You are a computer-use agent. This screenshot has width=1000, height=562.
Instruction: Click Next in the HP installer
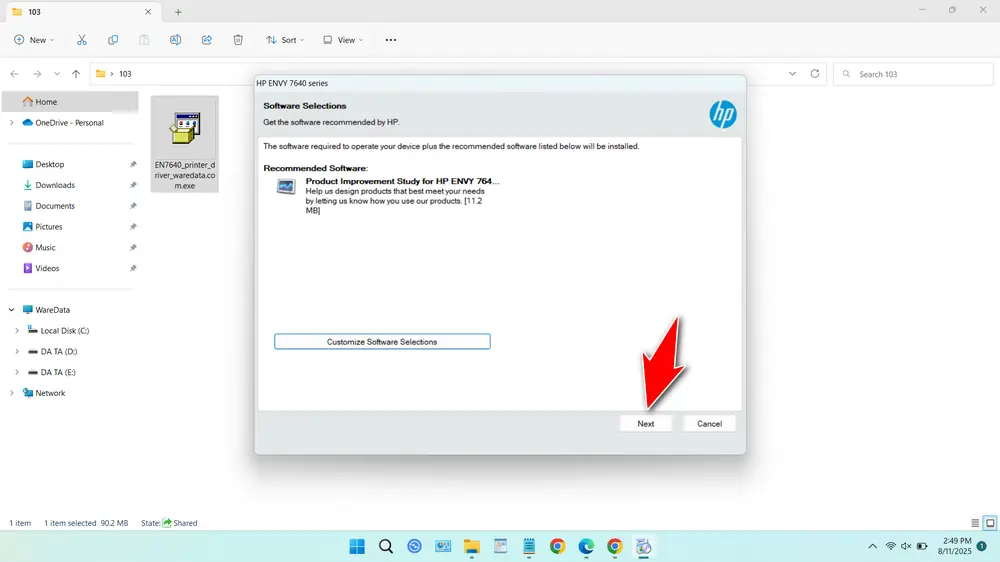[645, 424]
